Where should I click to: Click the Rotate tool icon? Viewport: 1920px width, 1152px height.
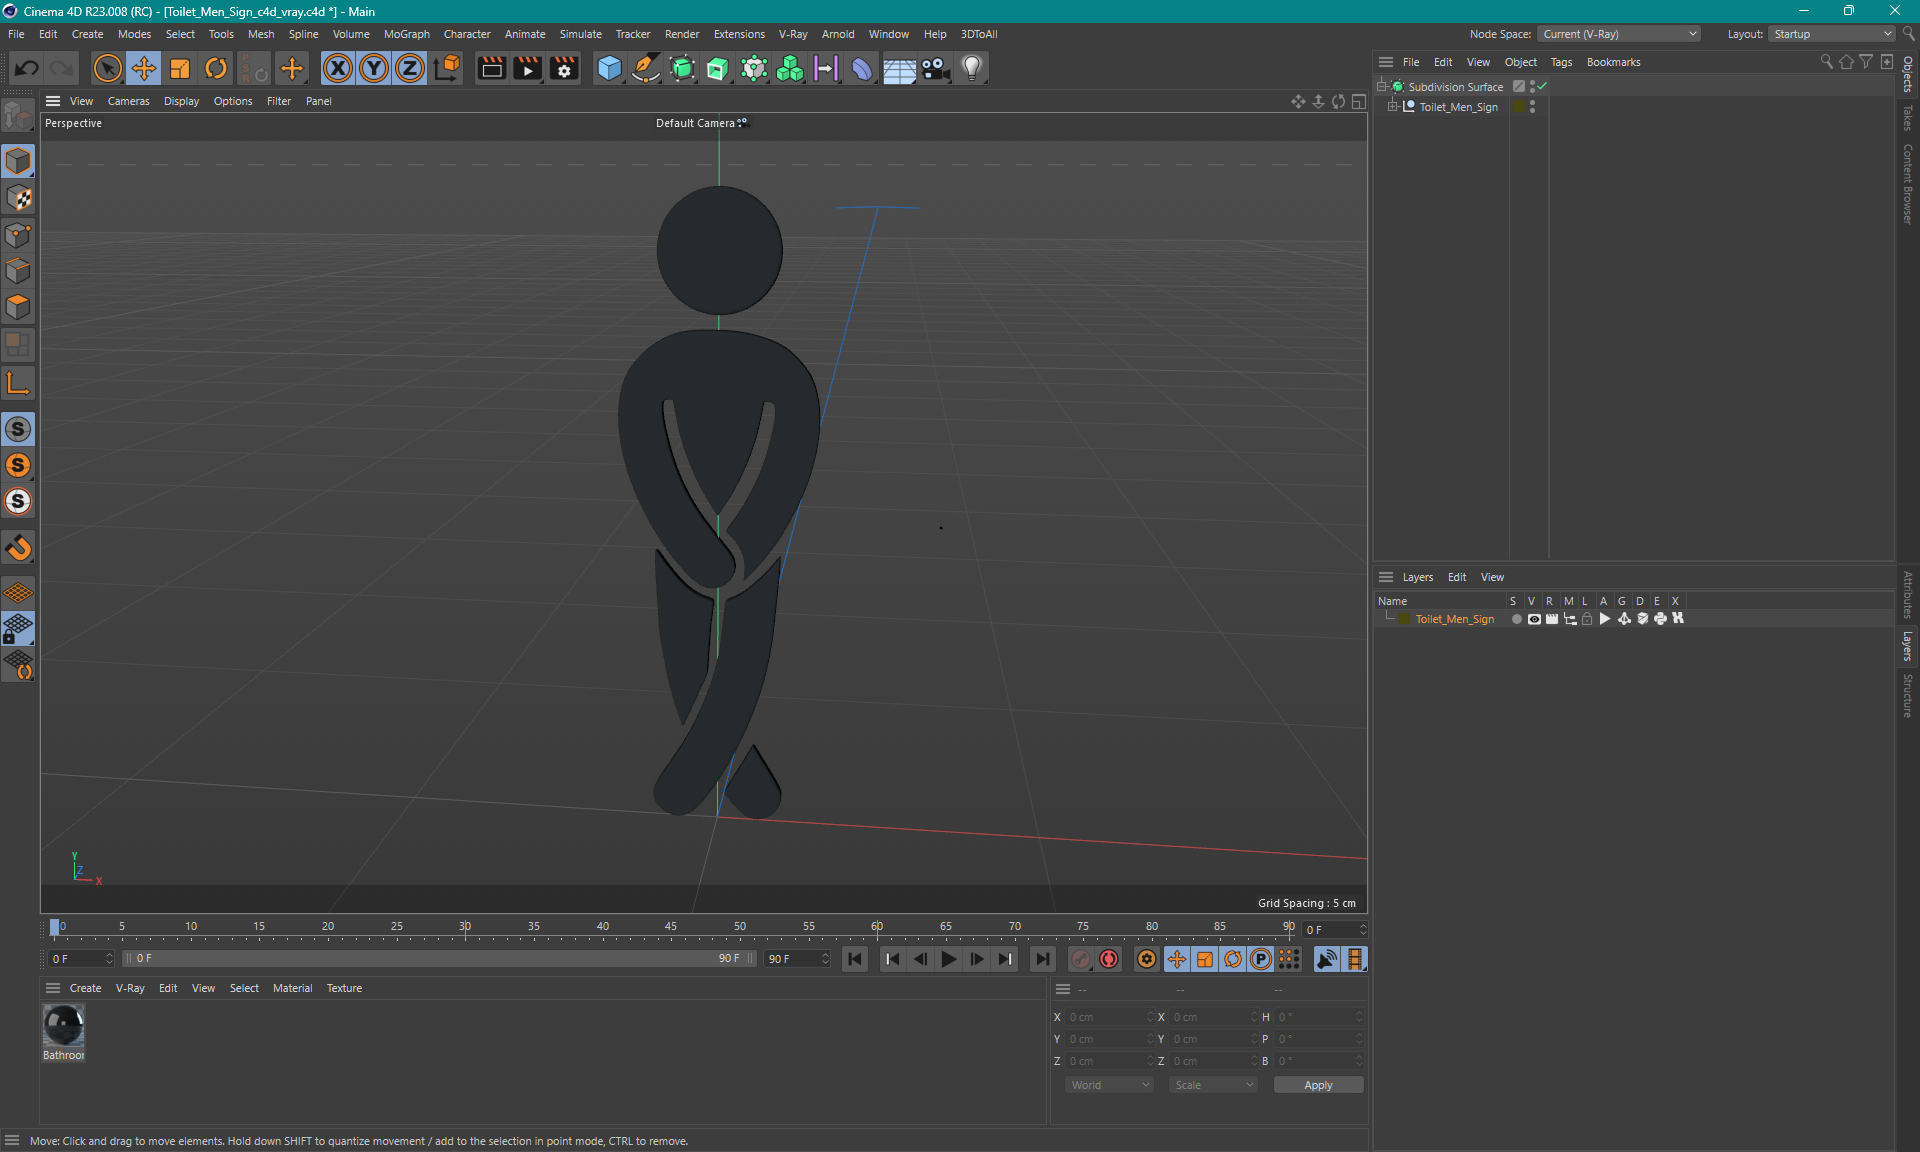pos(214,67)
